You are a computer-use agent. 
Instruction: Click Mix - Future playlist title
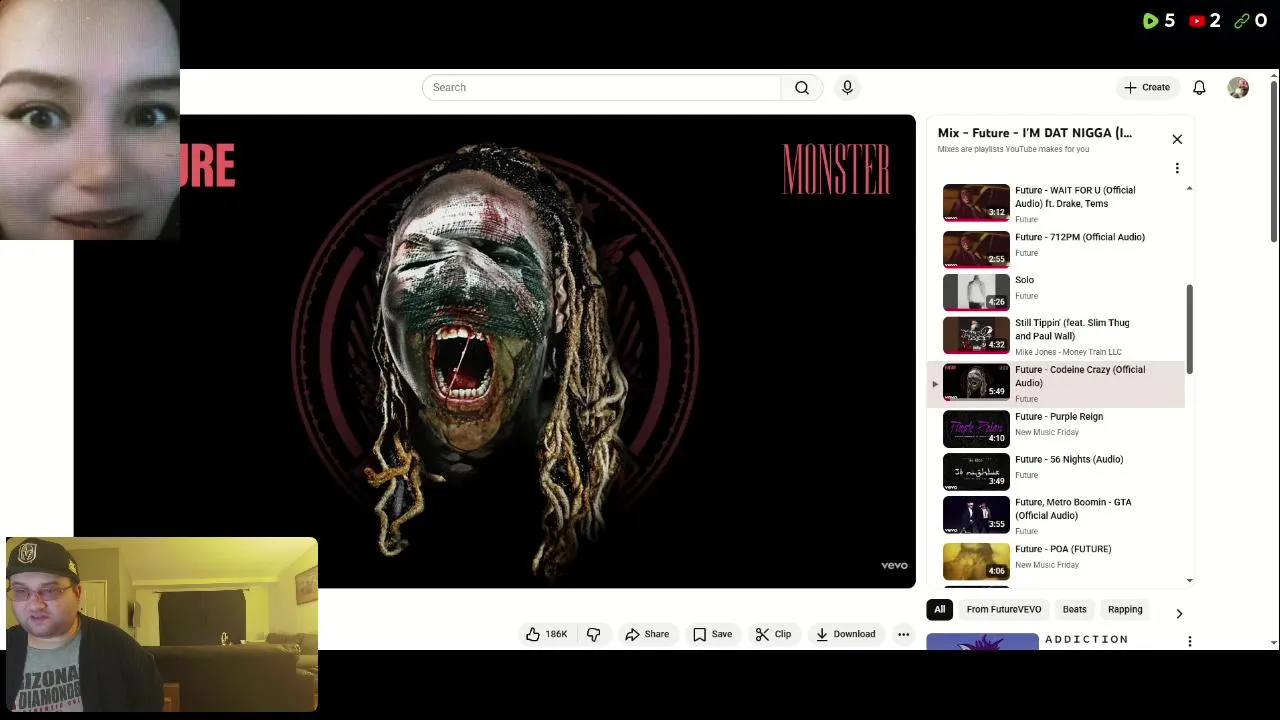pyautogui.click(x=1035, y=133)
